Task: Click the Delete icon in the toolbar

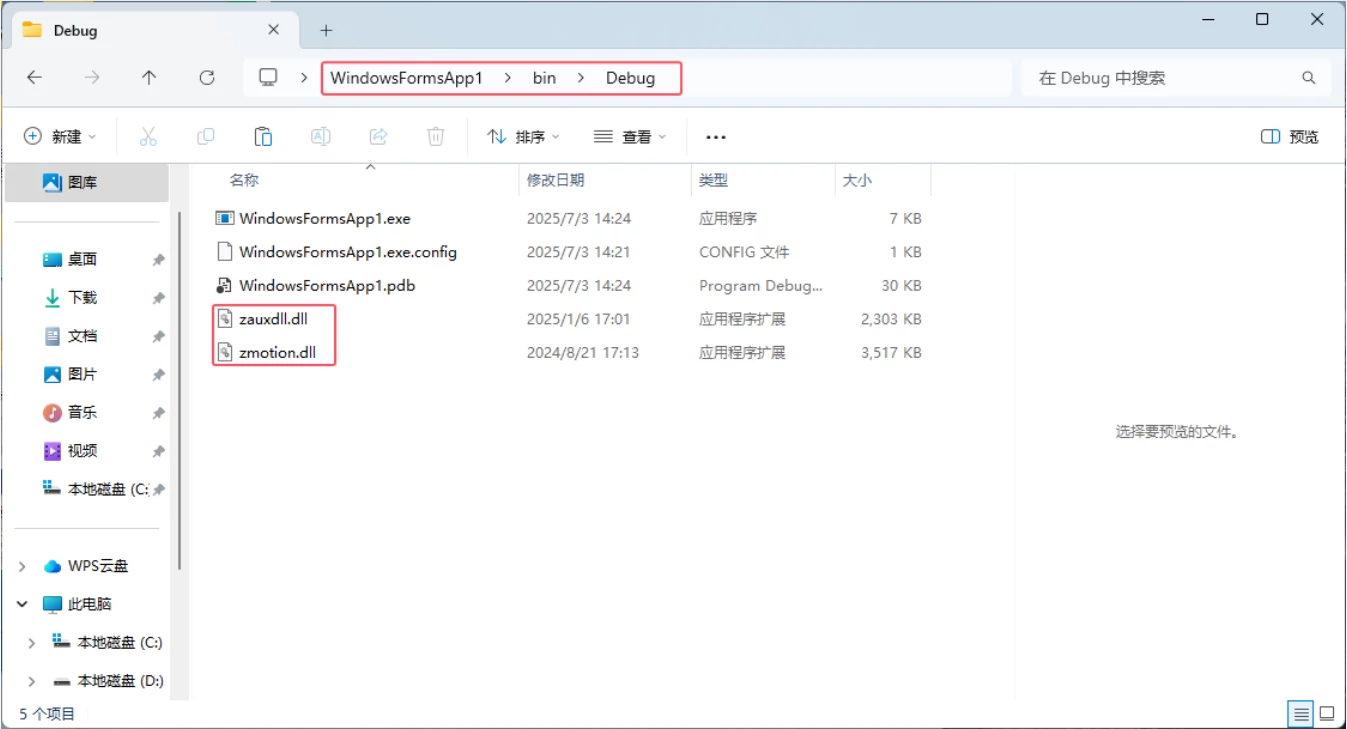Action: click(x=435, y=136)
